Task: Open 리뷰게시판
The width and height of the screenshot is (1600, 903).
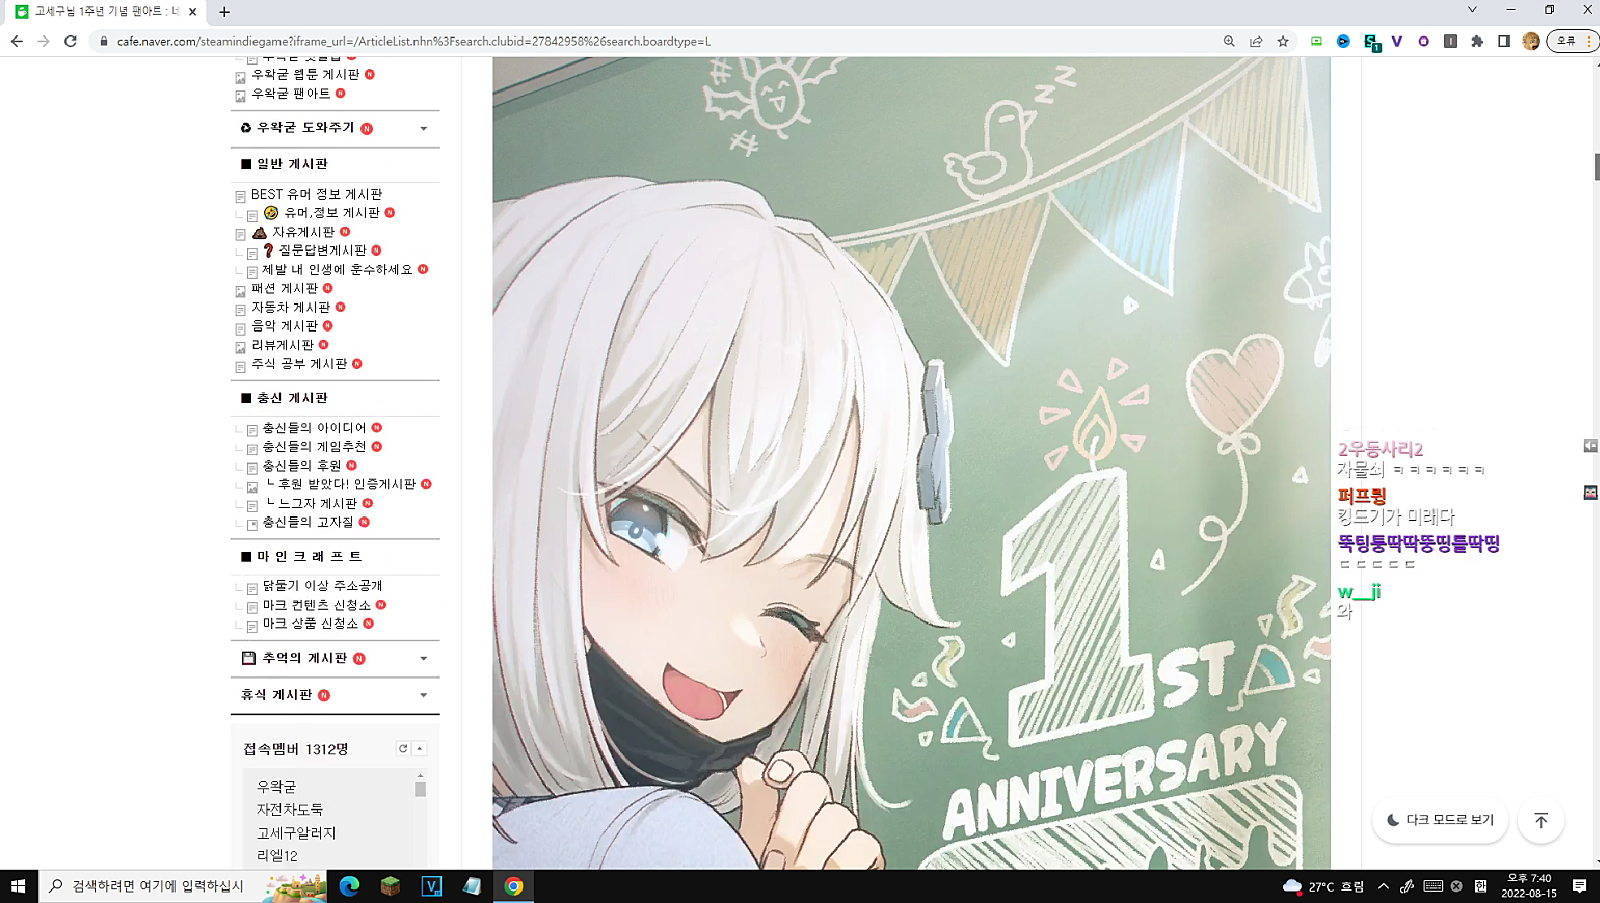Action: tap(282, 345)
